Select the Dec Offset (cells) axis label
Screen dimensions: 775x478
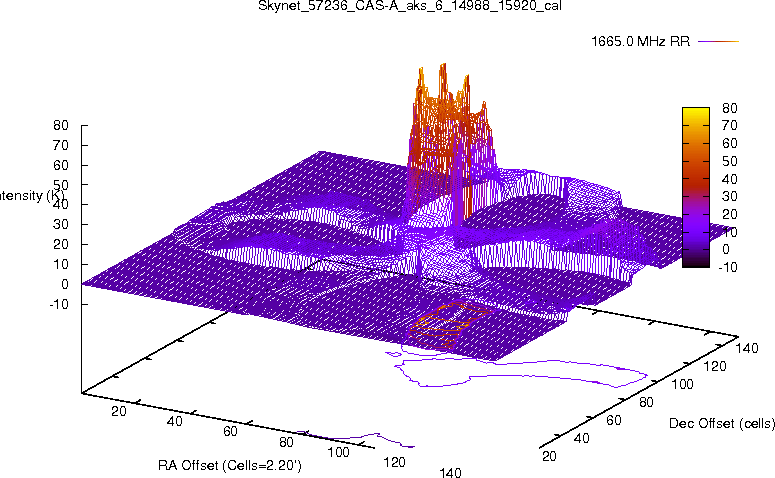pyautogui.click(x=722, y=423)
